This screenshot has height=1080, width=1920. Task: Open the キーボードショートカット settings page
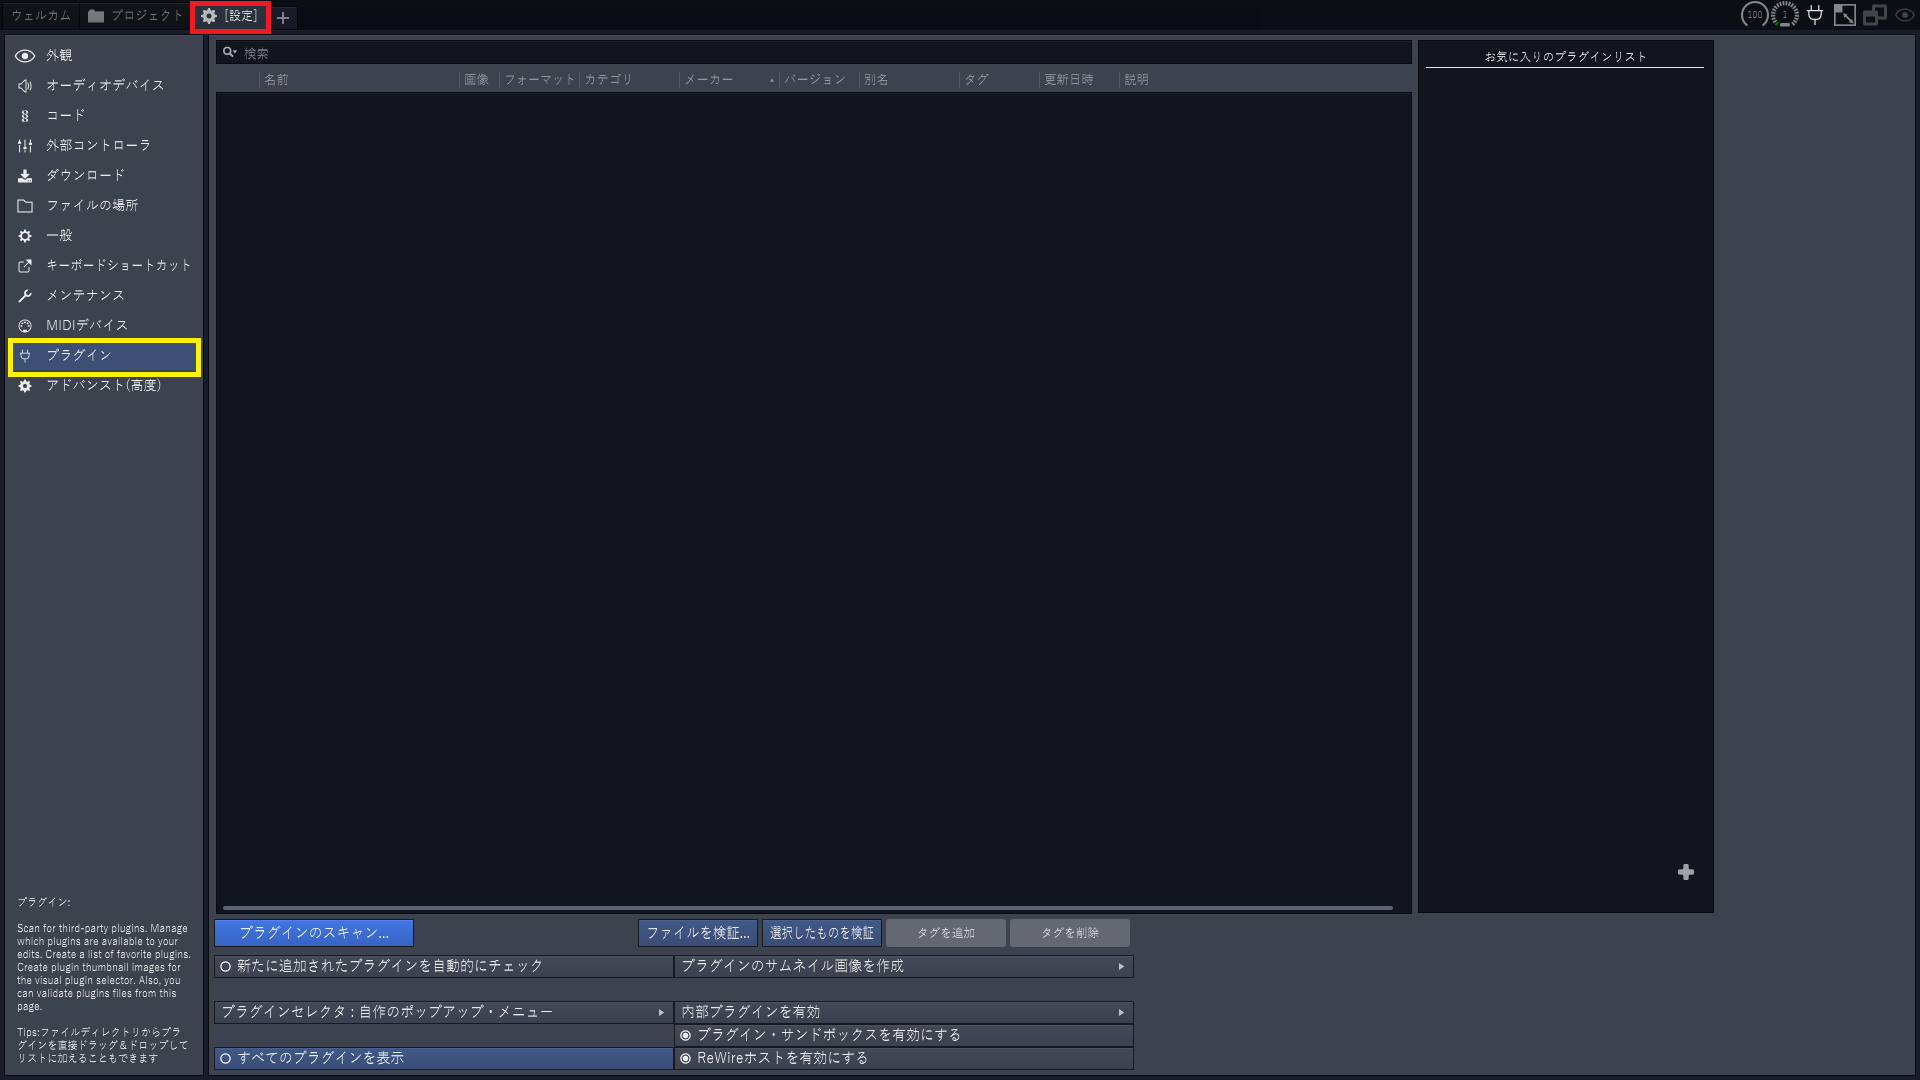[117, 265]
